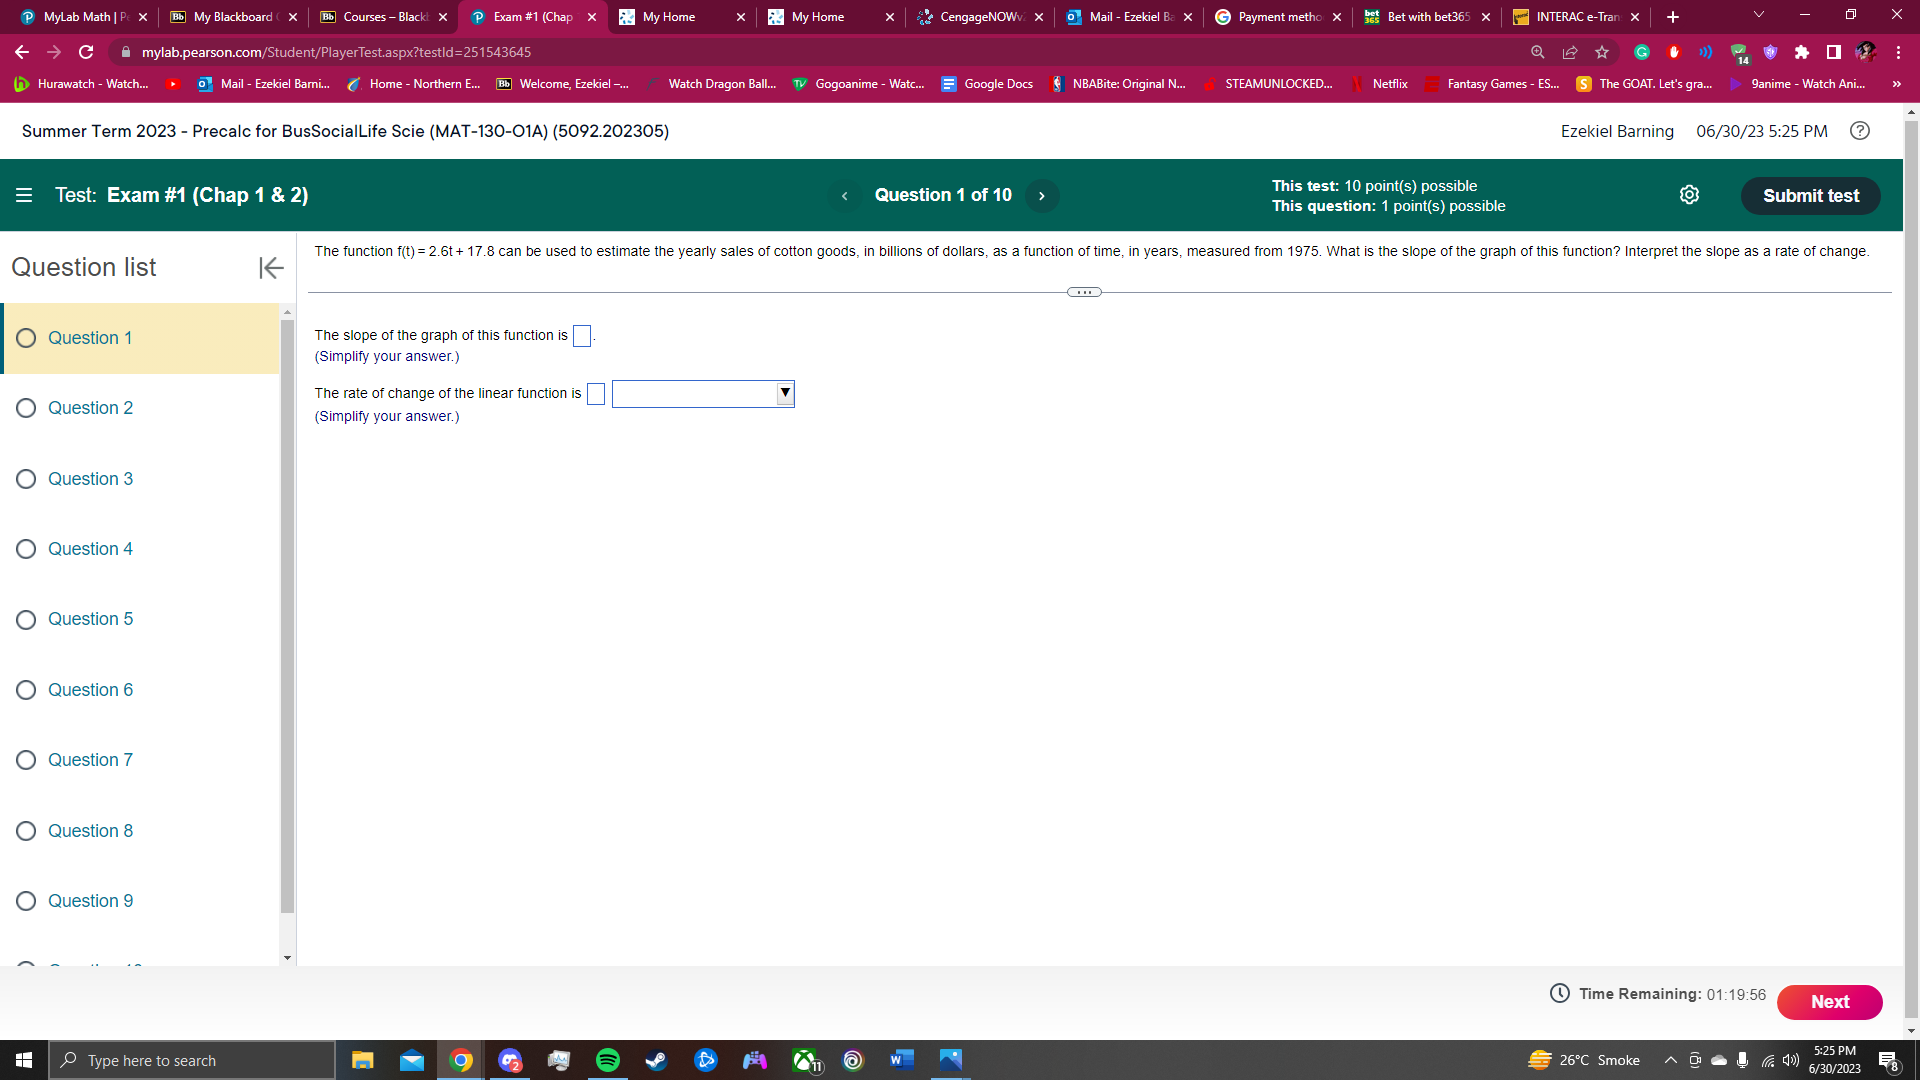Open the rate of change dropdown

(x=784, y=393)
